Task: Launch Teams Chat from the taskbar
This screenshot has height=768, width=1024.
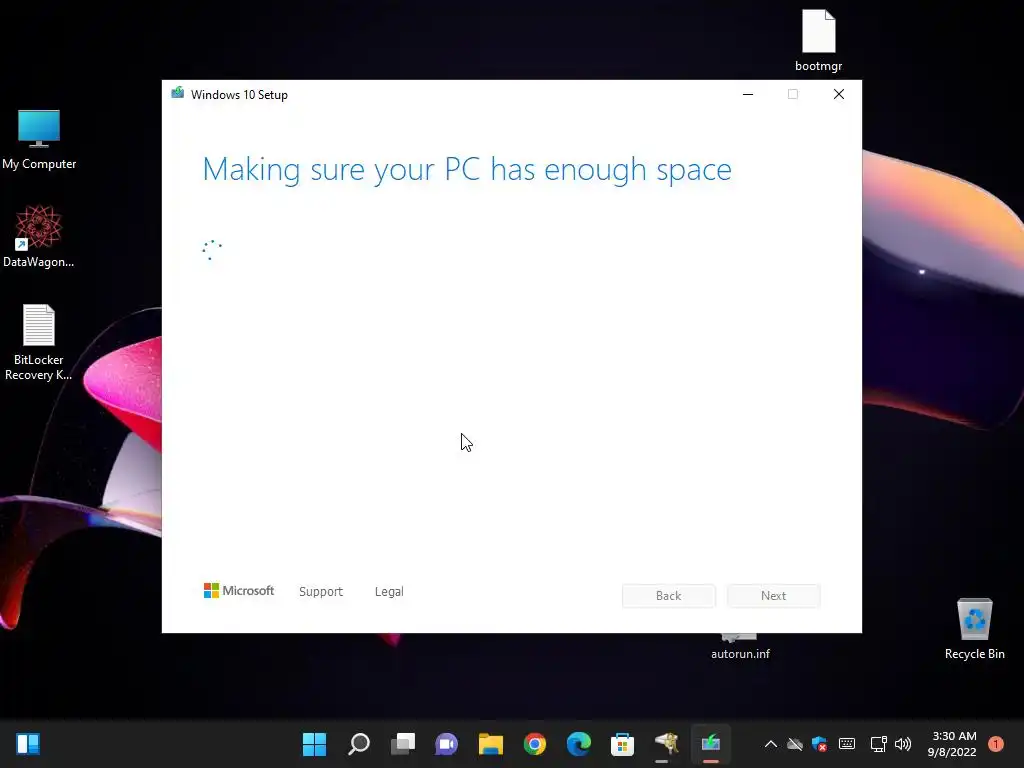Action: click(x=447, y=744)
